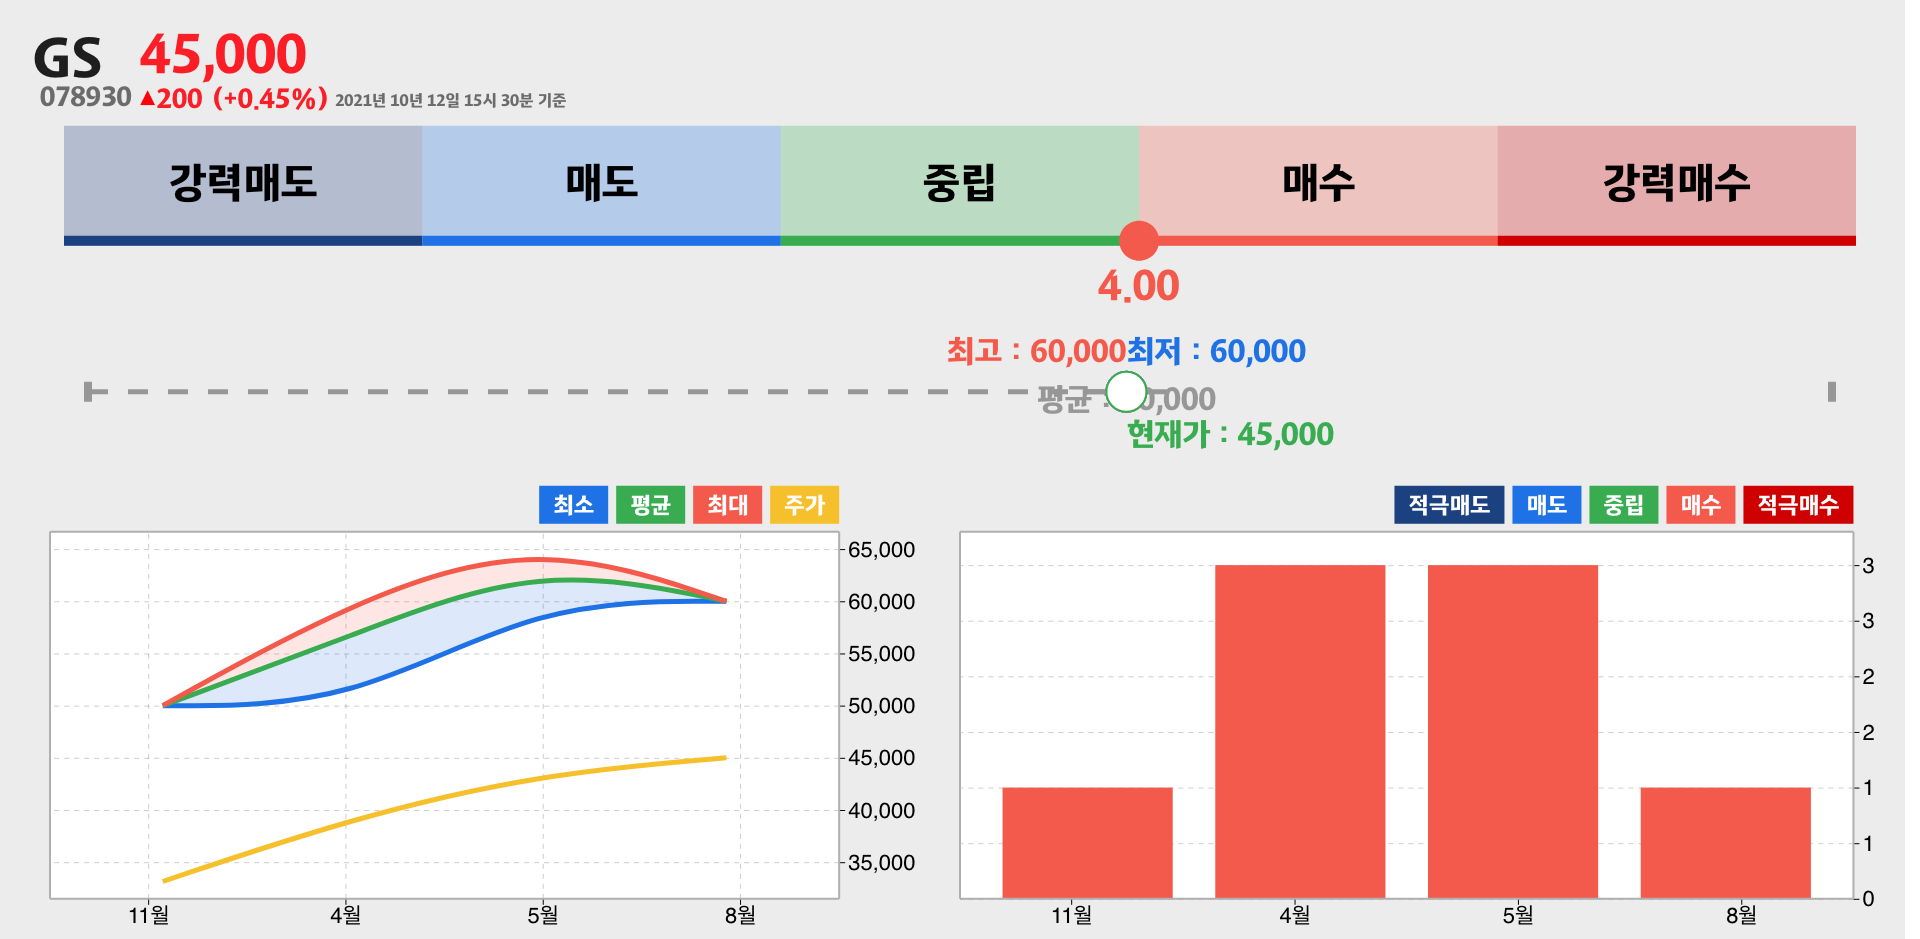The image size is (1920, 939).
Task: Click the GS stock name
Action: click(x=68, y=58)
